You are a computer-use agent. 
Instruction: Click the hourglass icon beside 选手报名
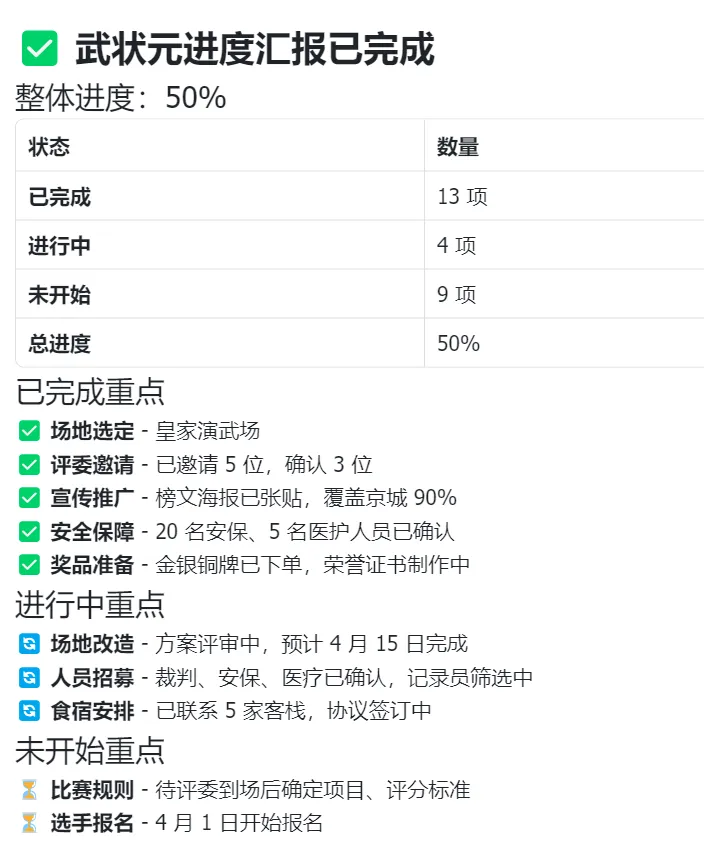point(29,823)
